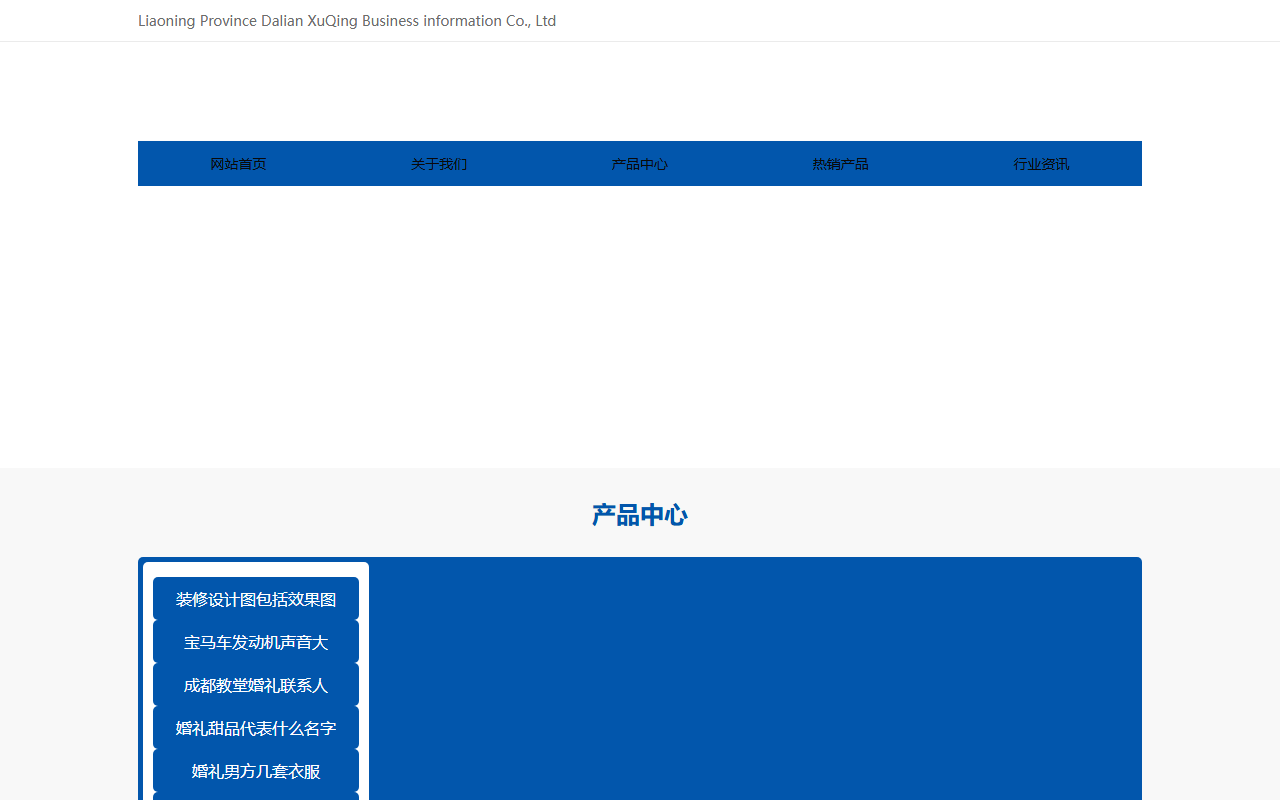This screenshot has height=800, width=1280.
Task: Open 婚礼甜品代表什么名字 link
Action: click(256, 728)
